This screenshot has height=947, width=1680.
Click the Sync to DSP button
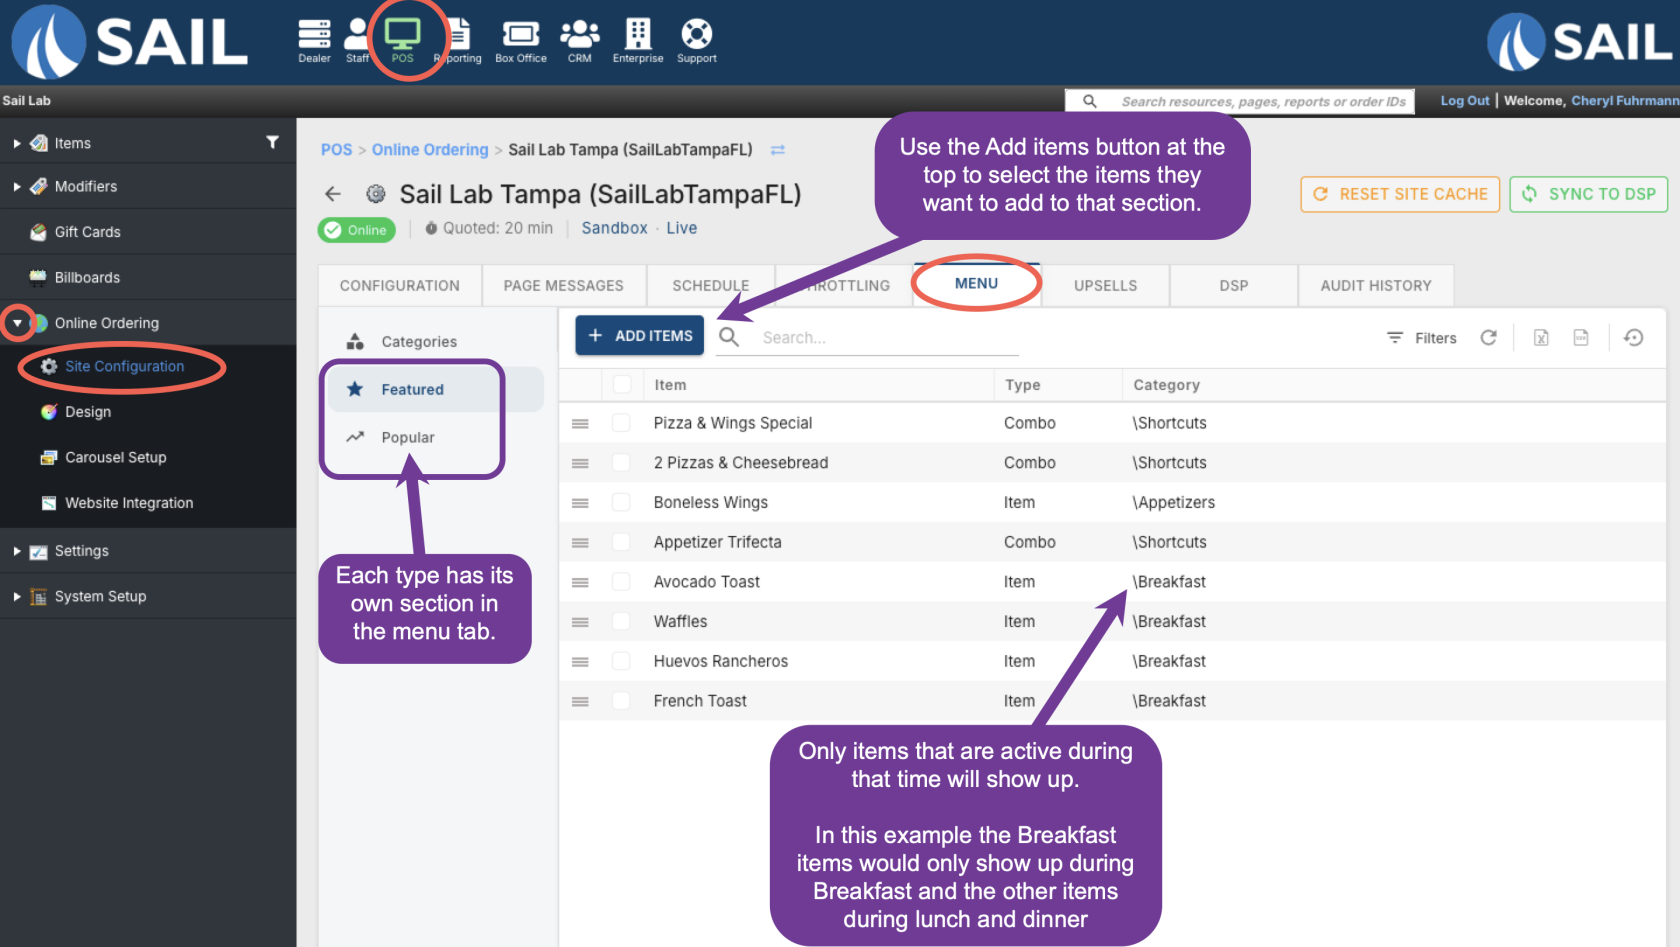point(1589,194)
